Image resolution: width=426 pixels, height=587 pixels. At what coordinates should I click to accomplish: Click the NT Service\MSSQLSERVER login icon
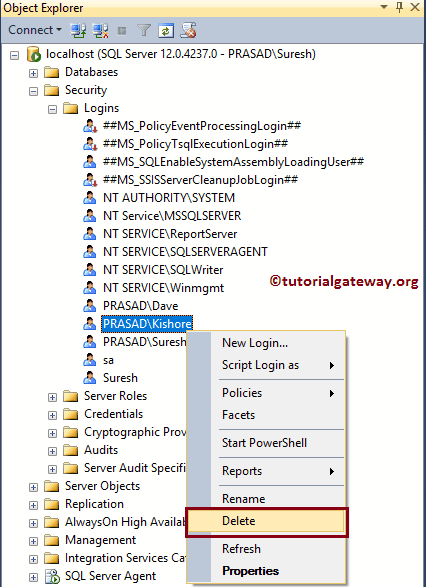pos(89,216)
